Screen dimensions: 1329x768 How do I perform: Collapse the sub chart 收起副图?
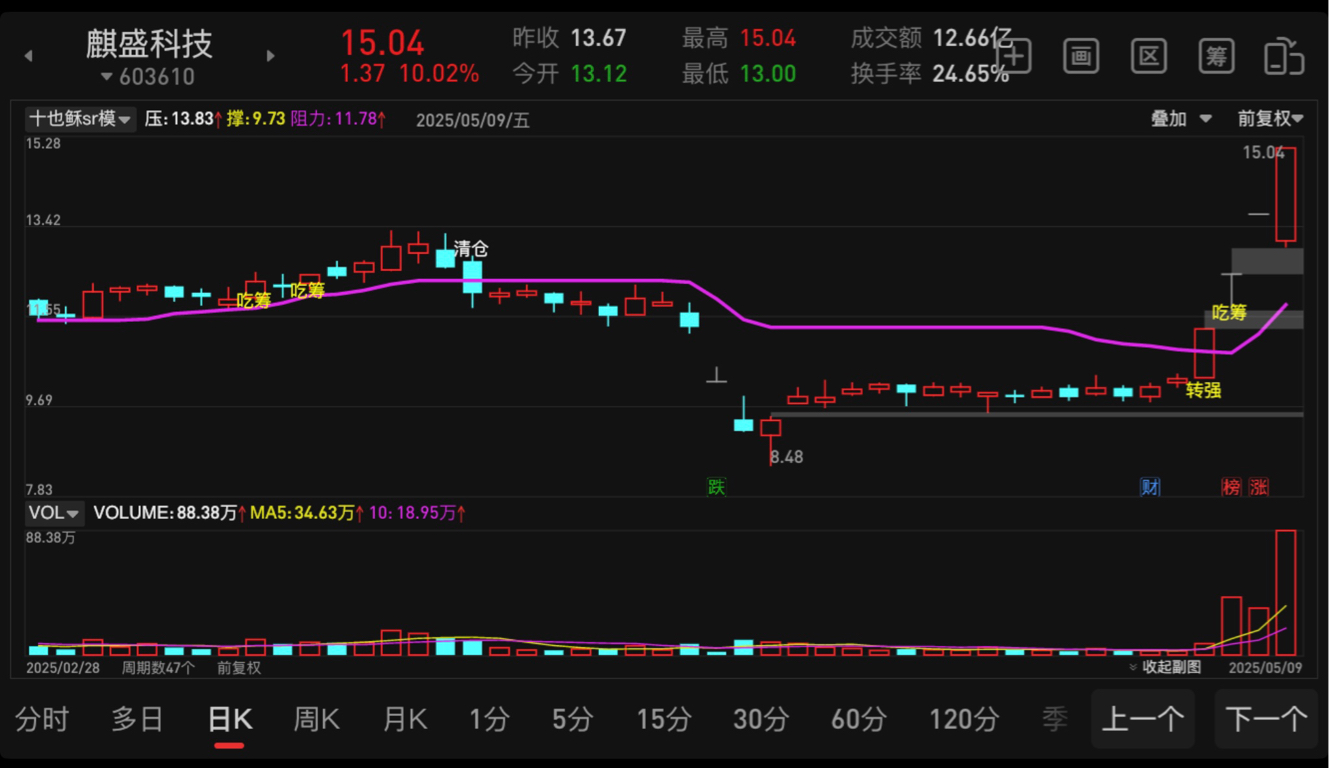click(1164, 667)
